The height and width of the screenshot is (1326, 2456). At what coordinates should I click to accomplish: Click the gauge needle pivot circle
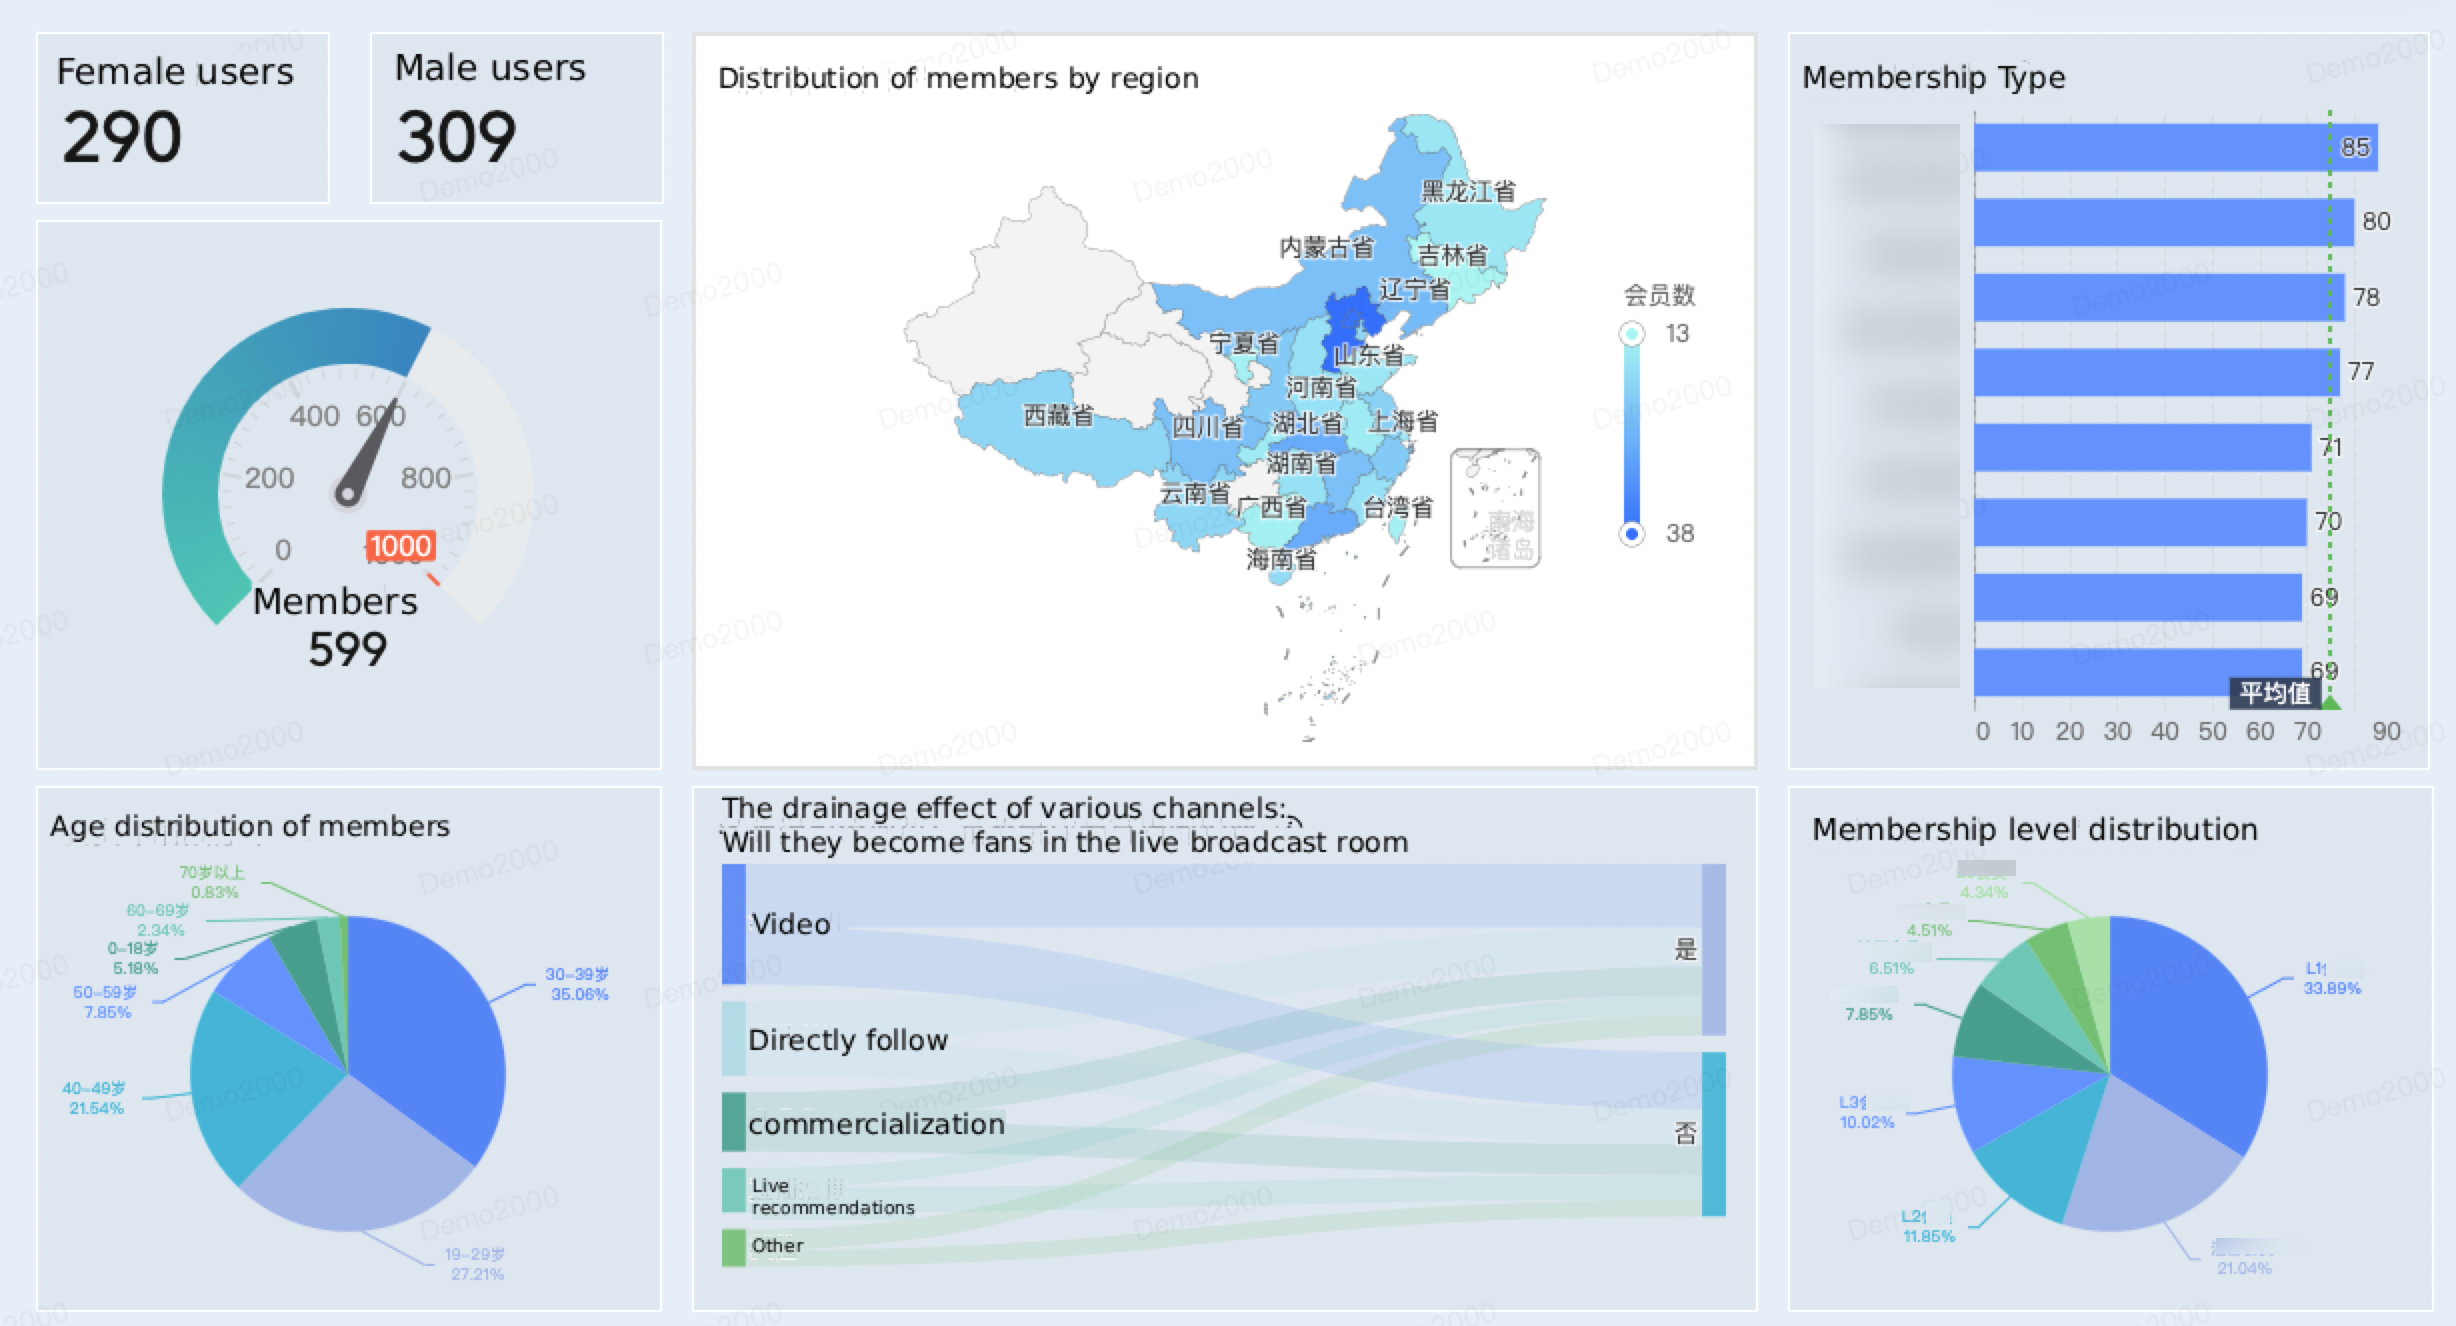(347, 493)
